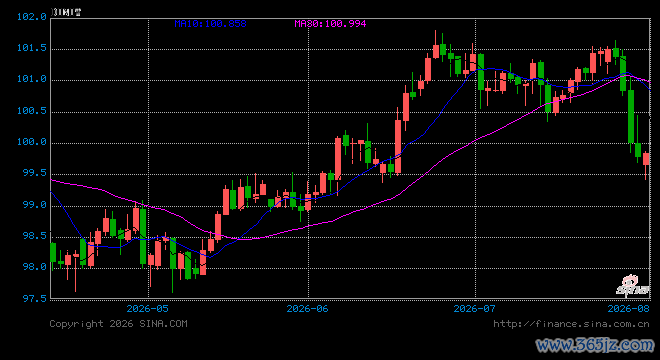The width and height of the screenshot is (660, 360).
Task: Click the 2026-05 date axis label
Action: click(x=147, y=309)
